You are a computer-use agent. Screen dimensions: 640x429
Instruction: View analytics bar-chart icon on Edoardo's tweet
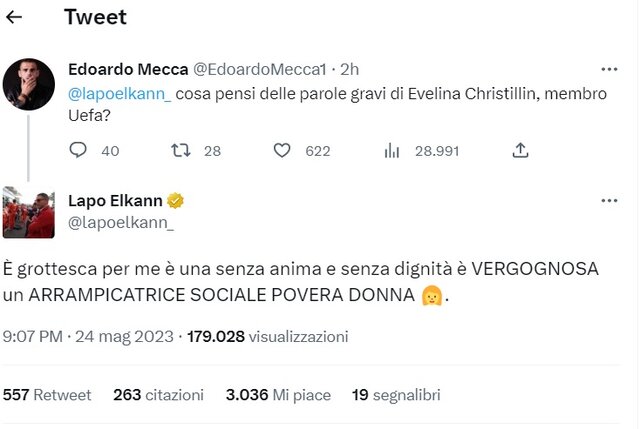coord(392,151)
